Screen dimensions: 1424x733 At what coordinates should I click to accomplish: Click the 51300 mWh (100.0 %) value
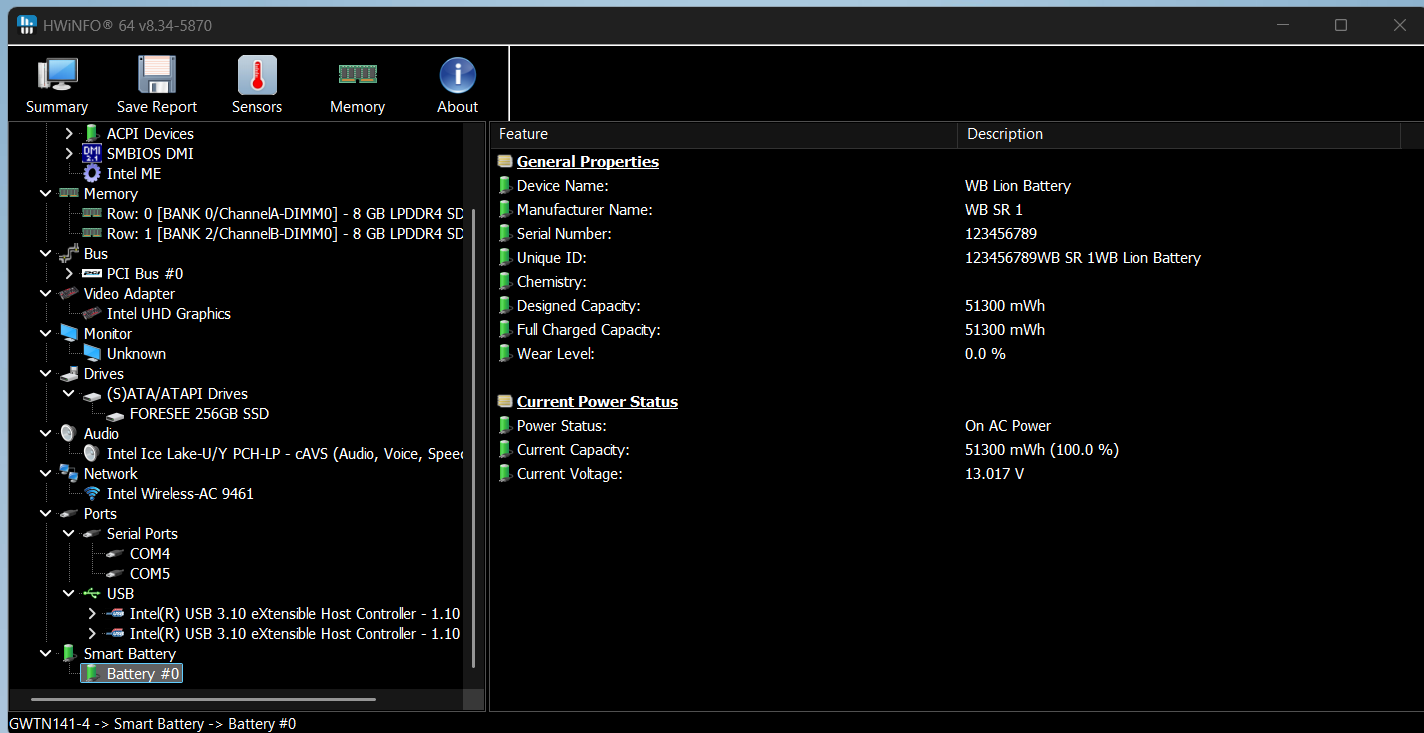pos(1041,449)
